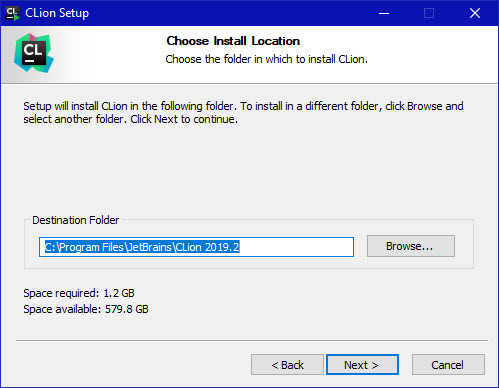
Task: Click the Space available 579.8 GB text
Action: [86, 309]
